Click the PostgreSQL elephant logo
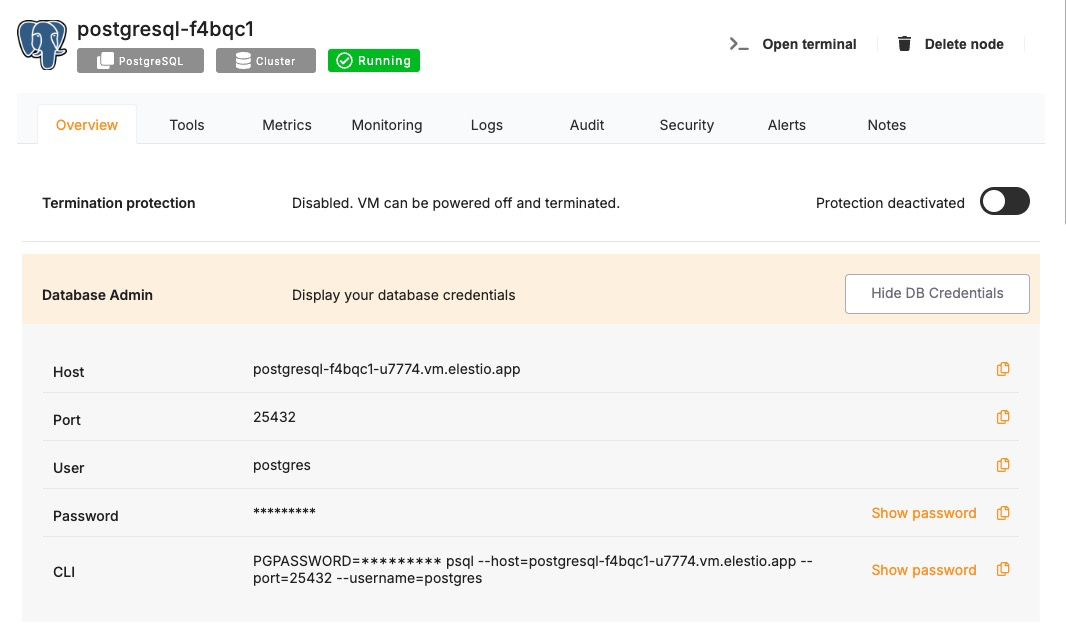The width and height of the screenshot is (1066, 633). (42, 44)
